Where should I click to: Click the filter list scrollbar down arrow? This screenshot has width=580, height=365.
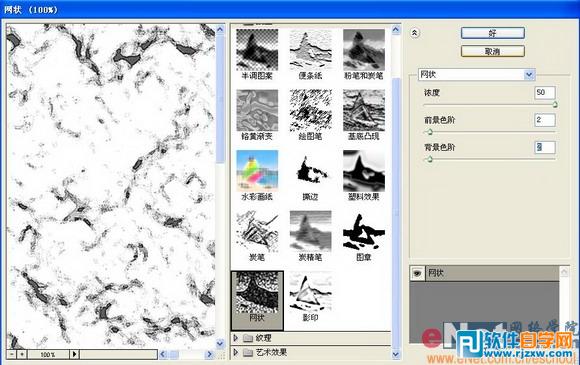tap(396, 354)
